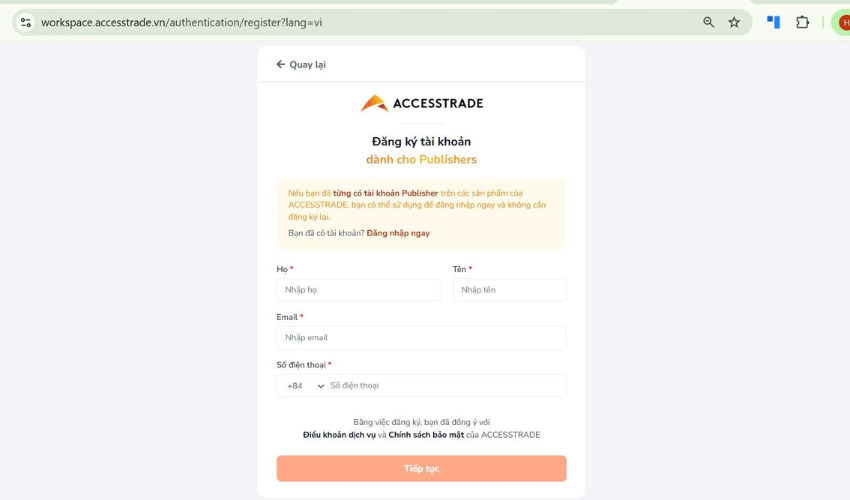Click the Quay lại text link
This screenshot has height=500, width=850.
coord(307,64)
